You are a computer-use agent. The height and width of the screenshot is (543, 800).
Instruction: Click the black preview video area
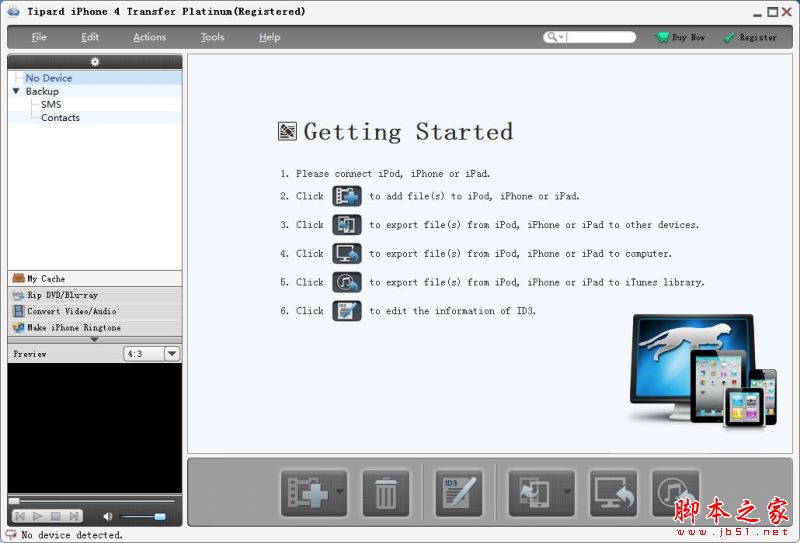95,428
